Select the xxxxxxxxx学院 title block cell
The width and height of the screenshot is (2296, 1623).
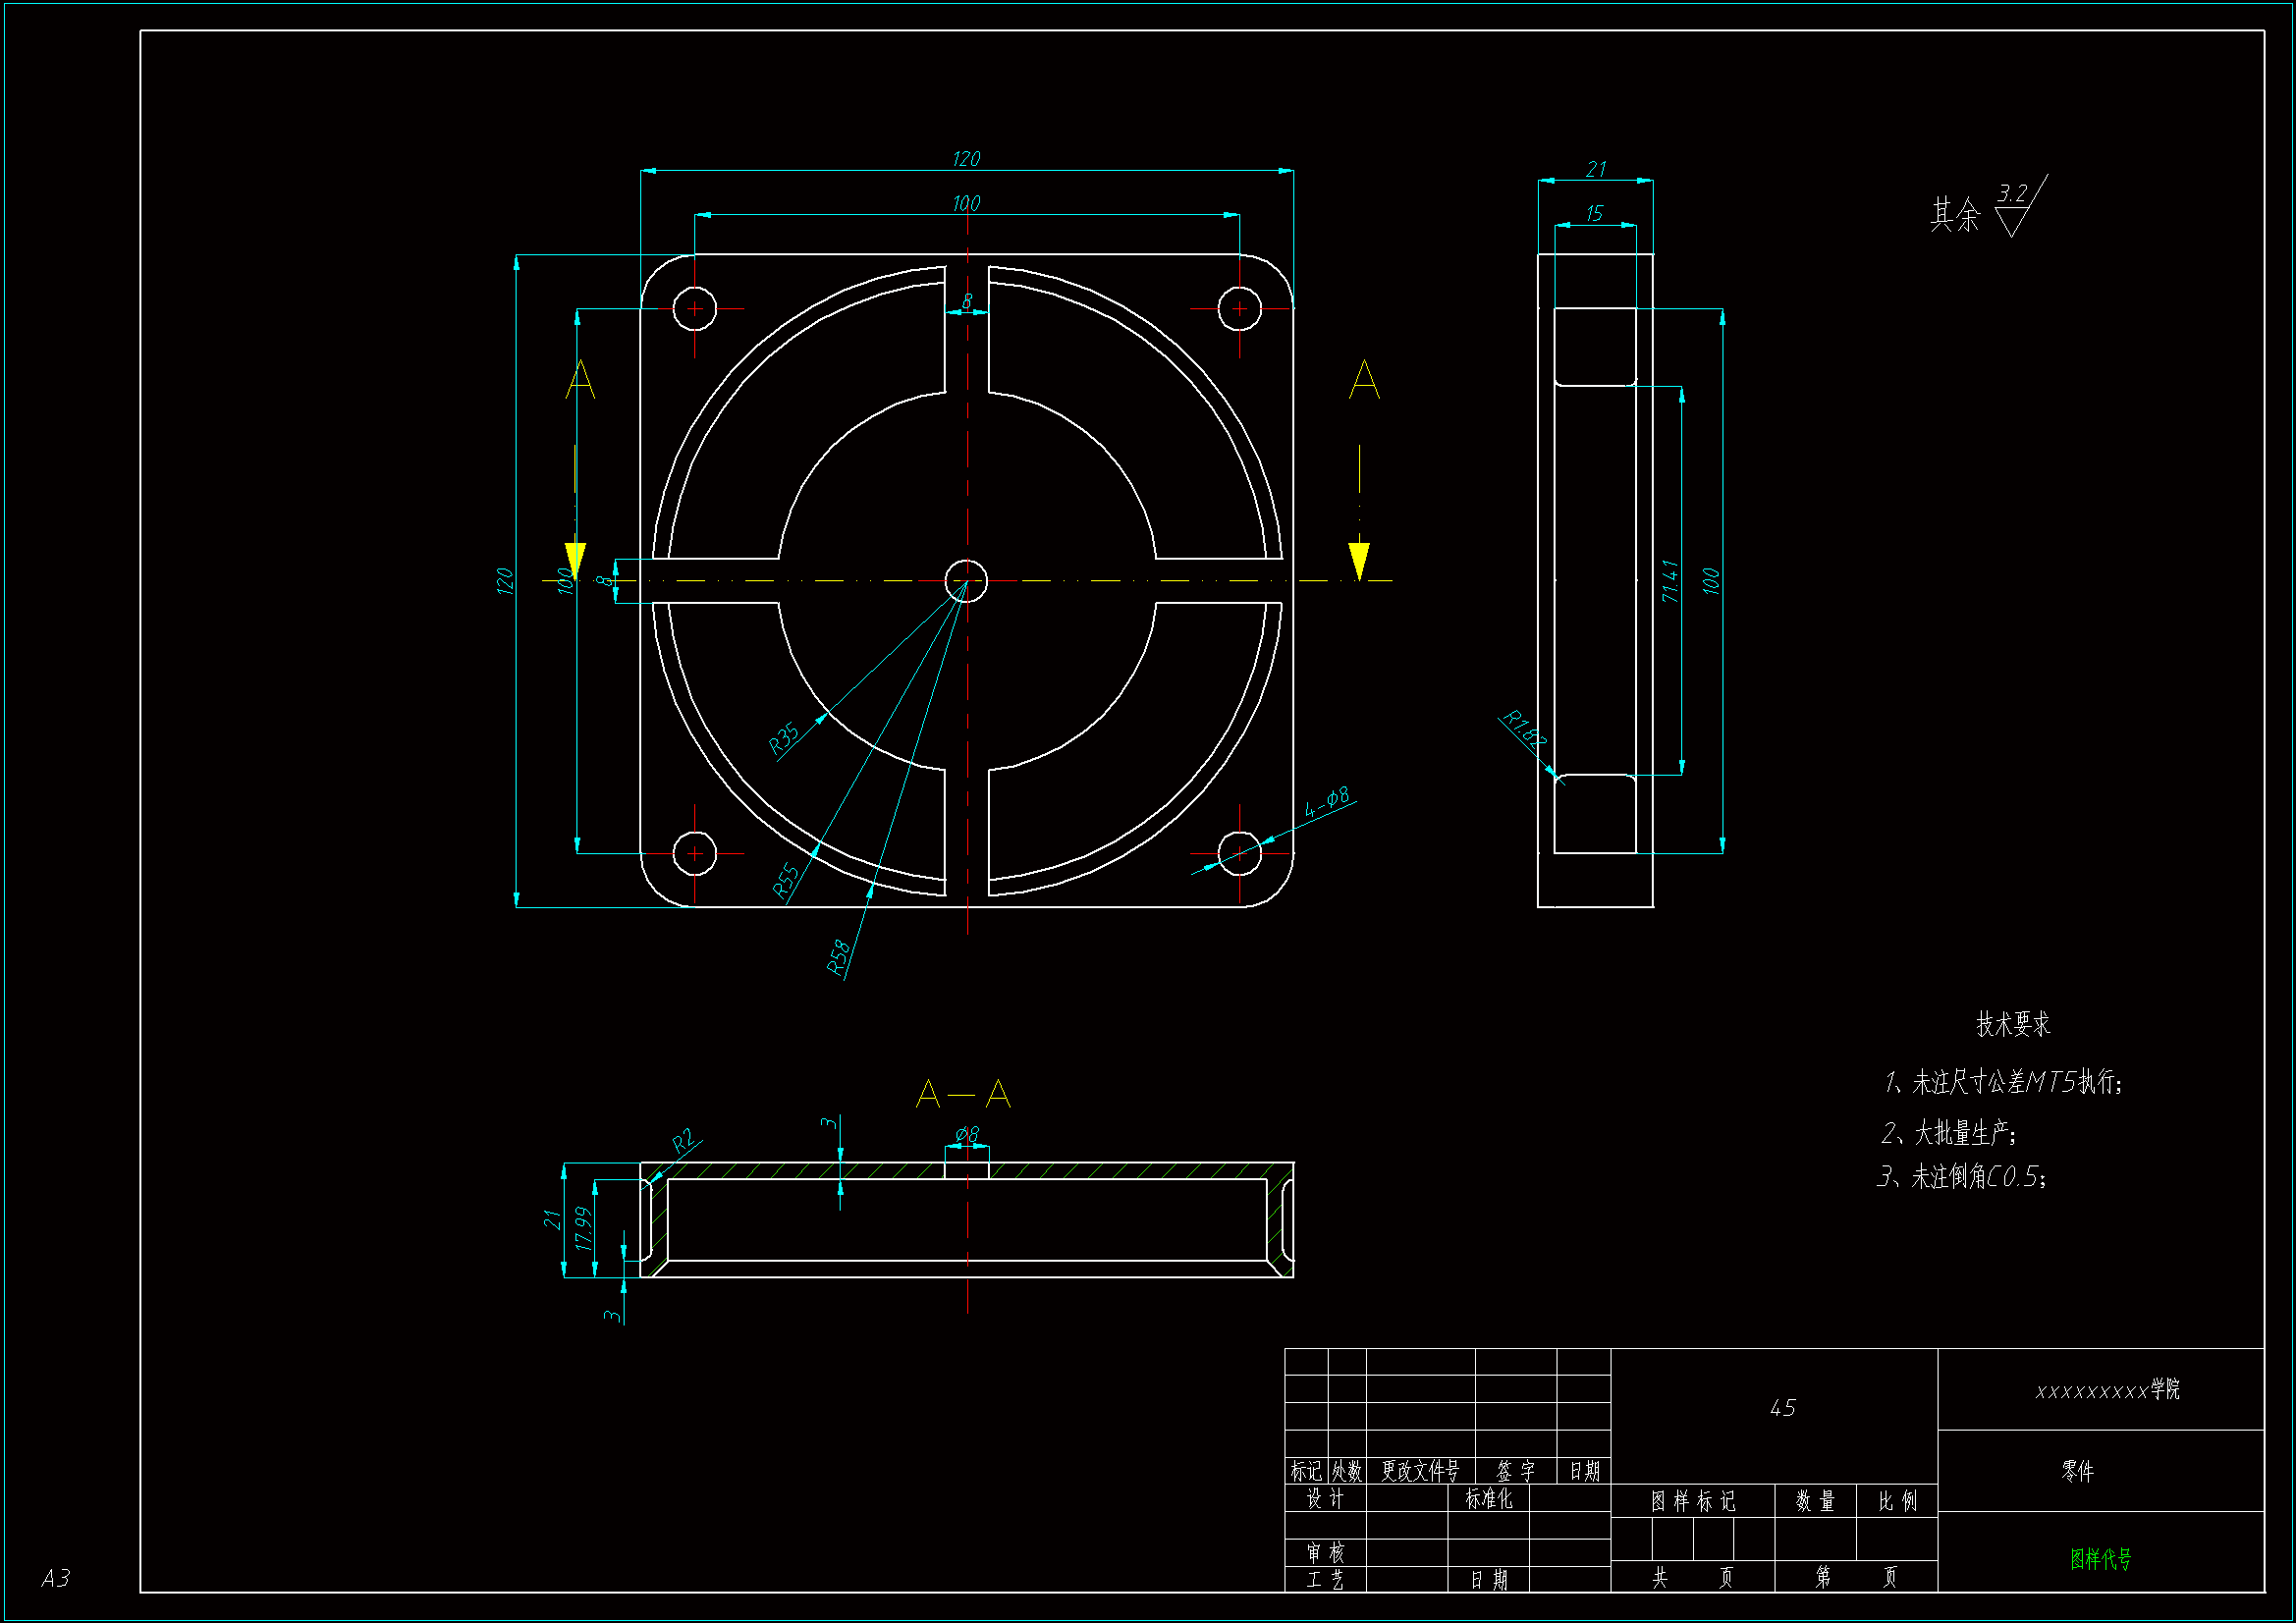[x=2107, y=1390]
